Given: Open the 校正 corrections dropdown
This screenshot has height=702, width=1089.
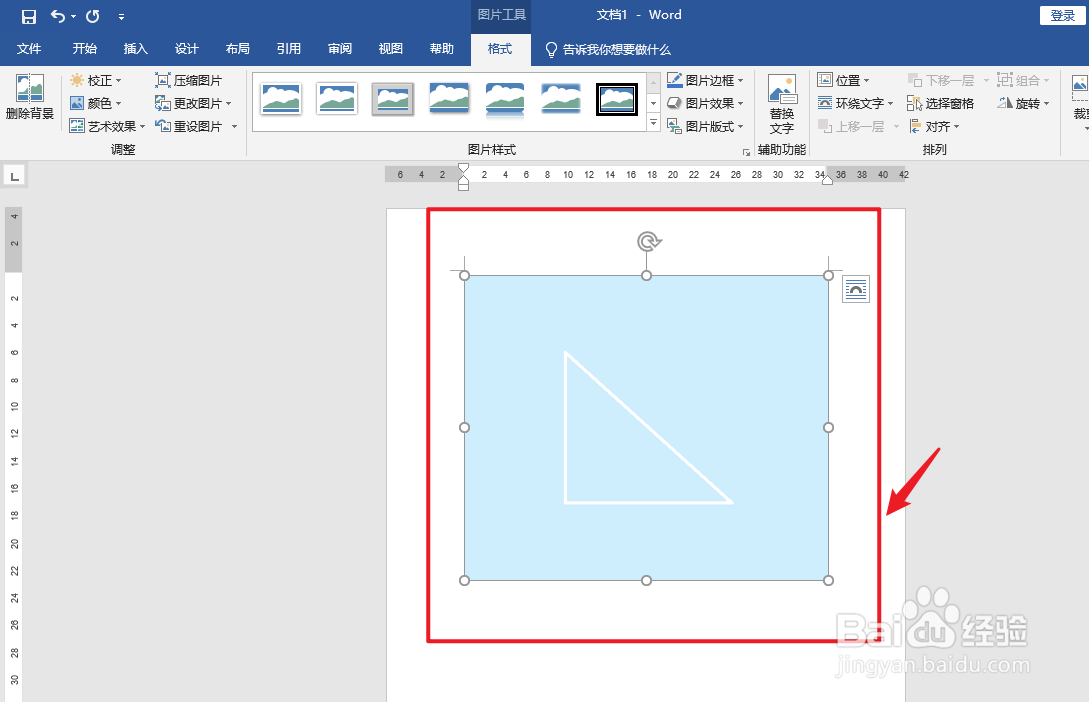Looking at the screenshot, I should tap(96, 81).
